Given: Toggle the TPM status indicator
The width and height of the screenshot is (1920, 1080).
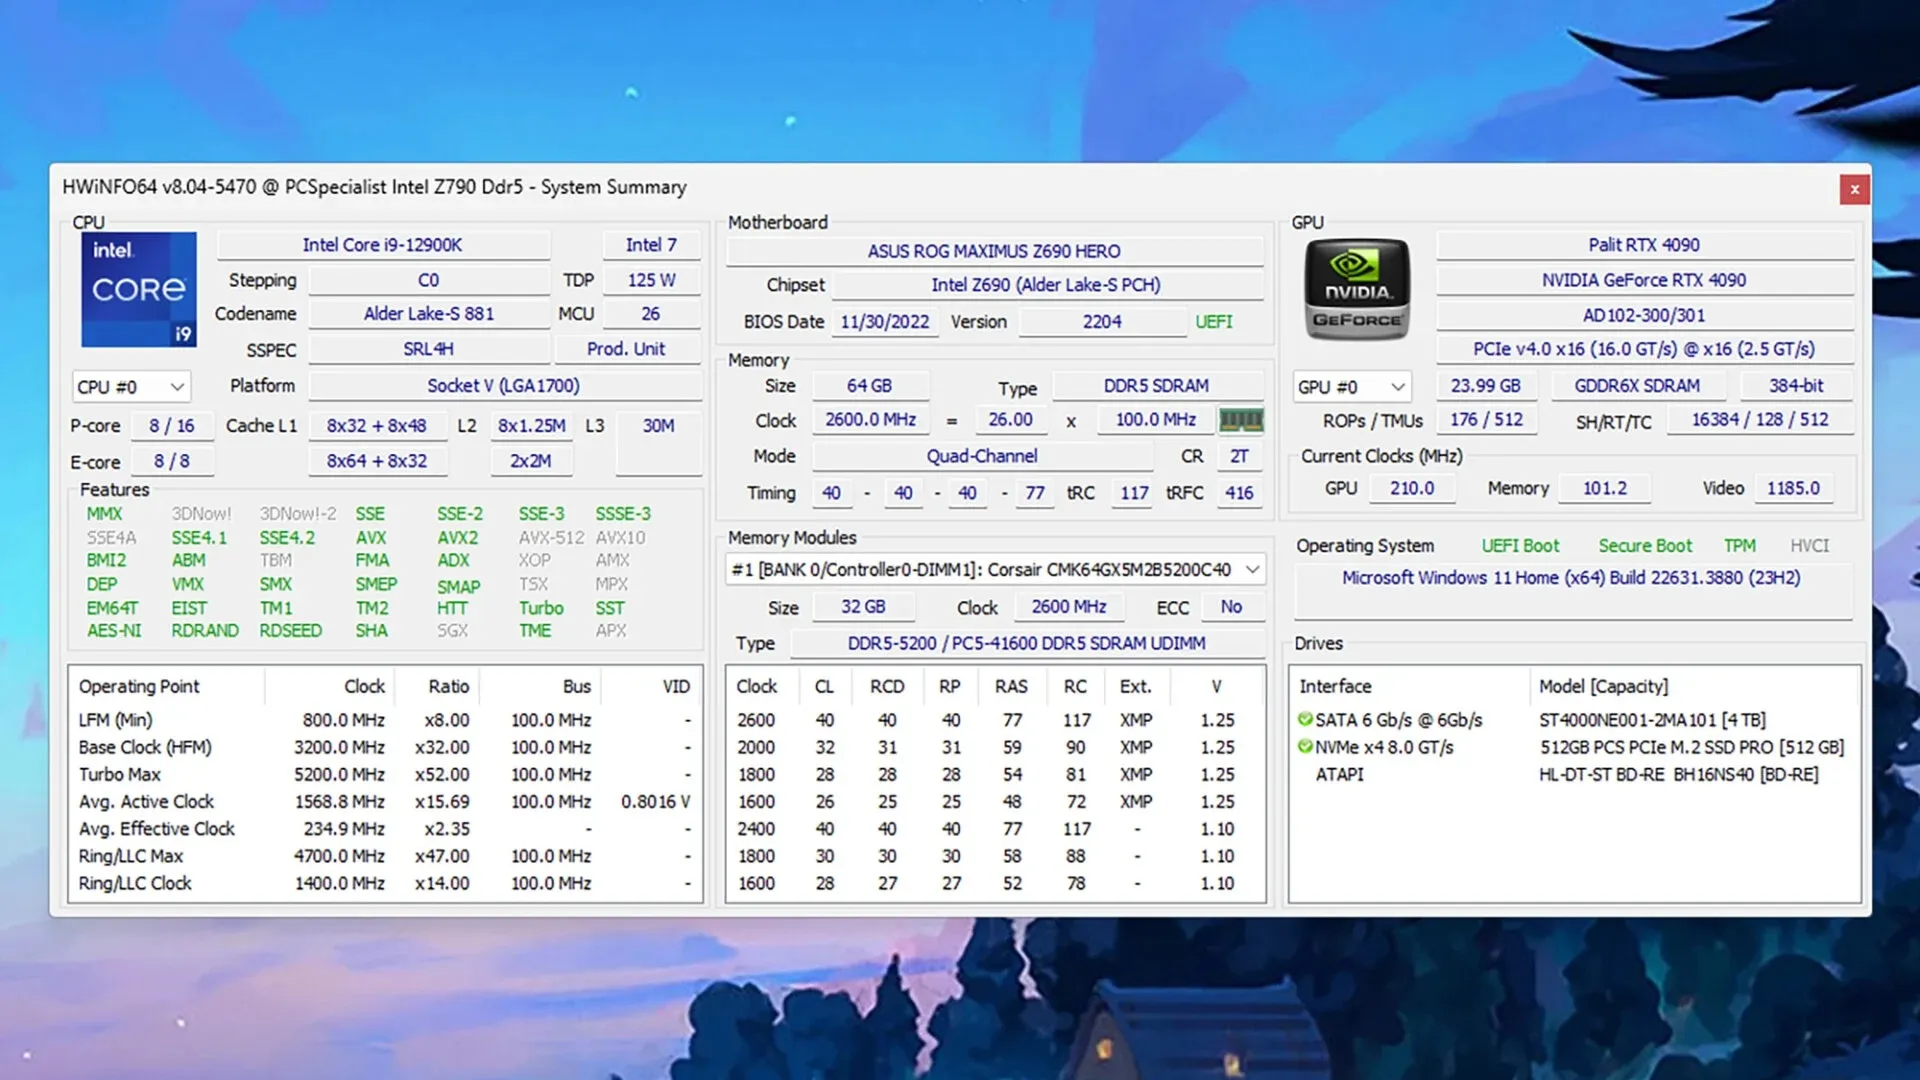Looking at the screenshot, I should pyautogui.click(x=1738, y=545).
